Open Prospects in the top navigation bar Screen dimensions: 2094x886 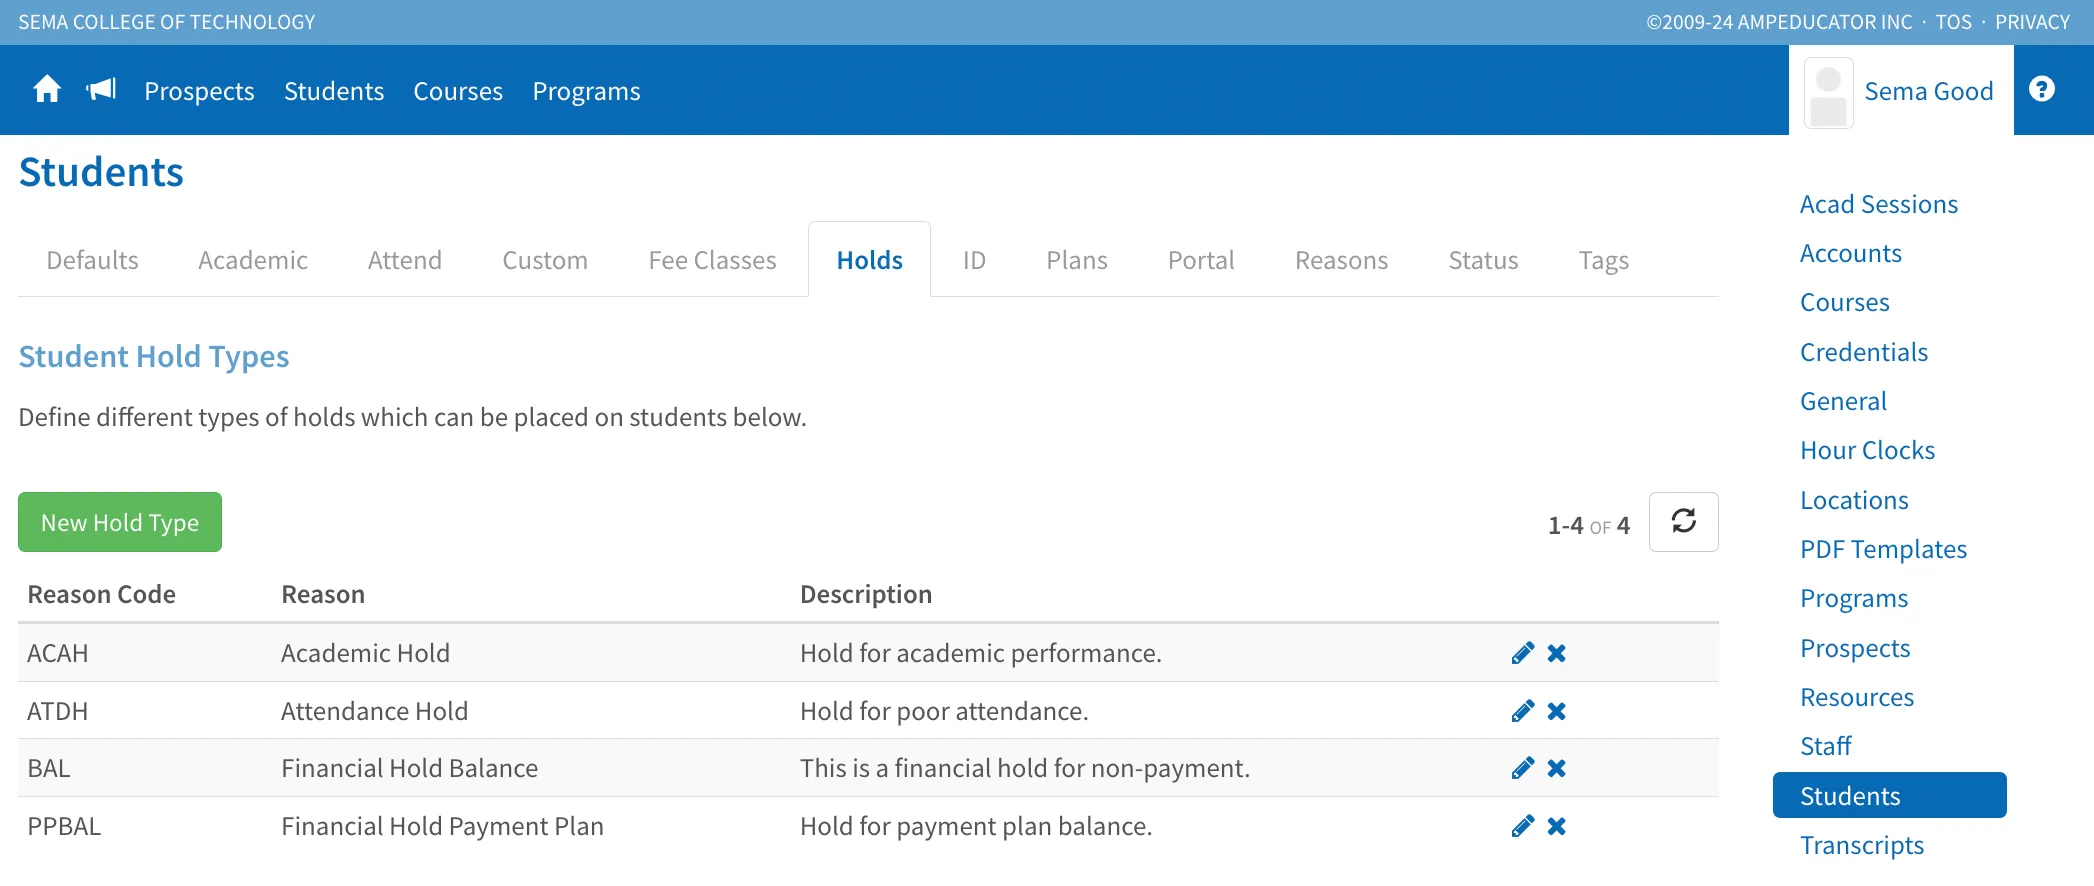click(199, 91)
